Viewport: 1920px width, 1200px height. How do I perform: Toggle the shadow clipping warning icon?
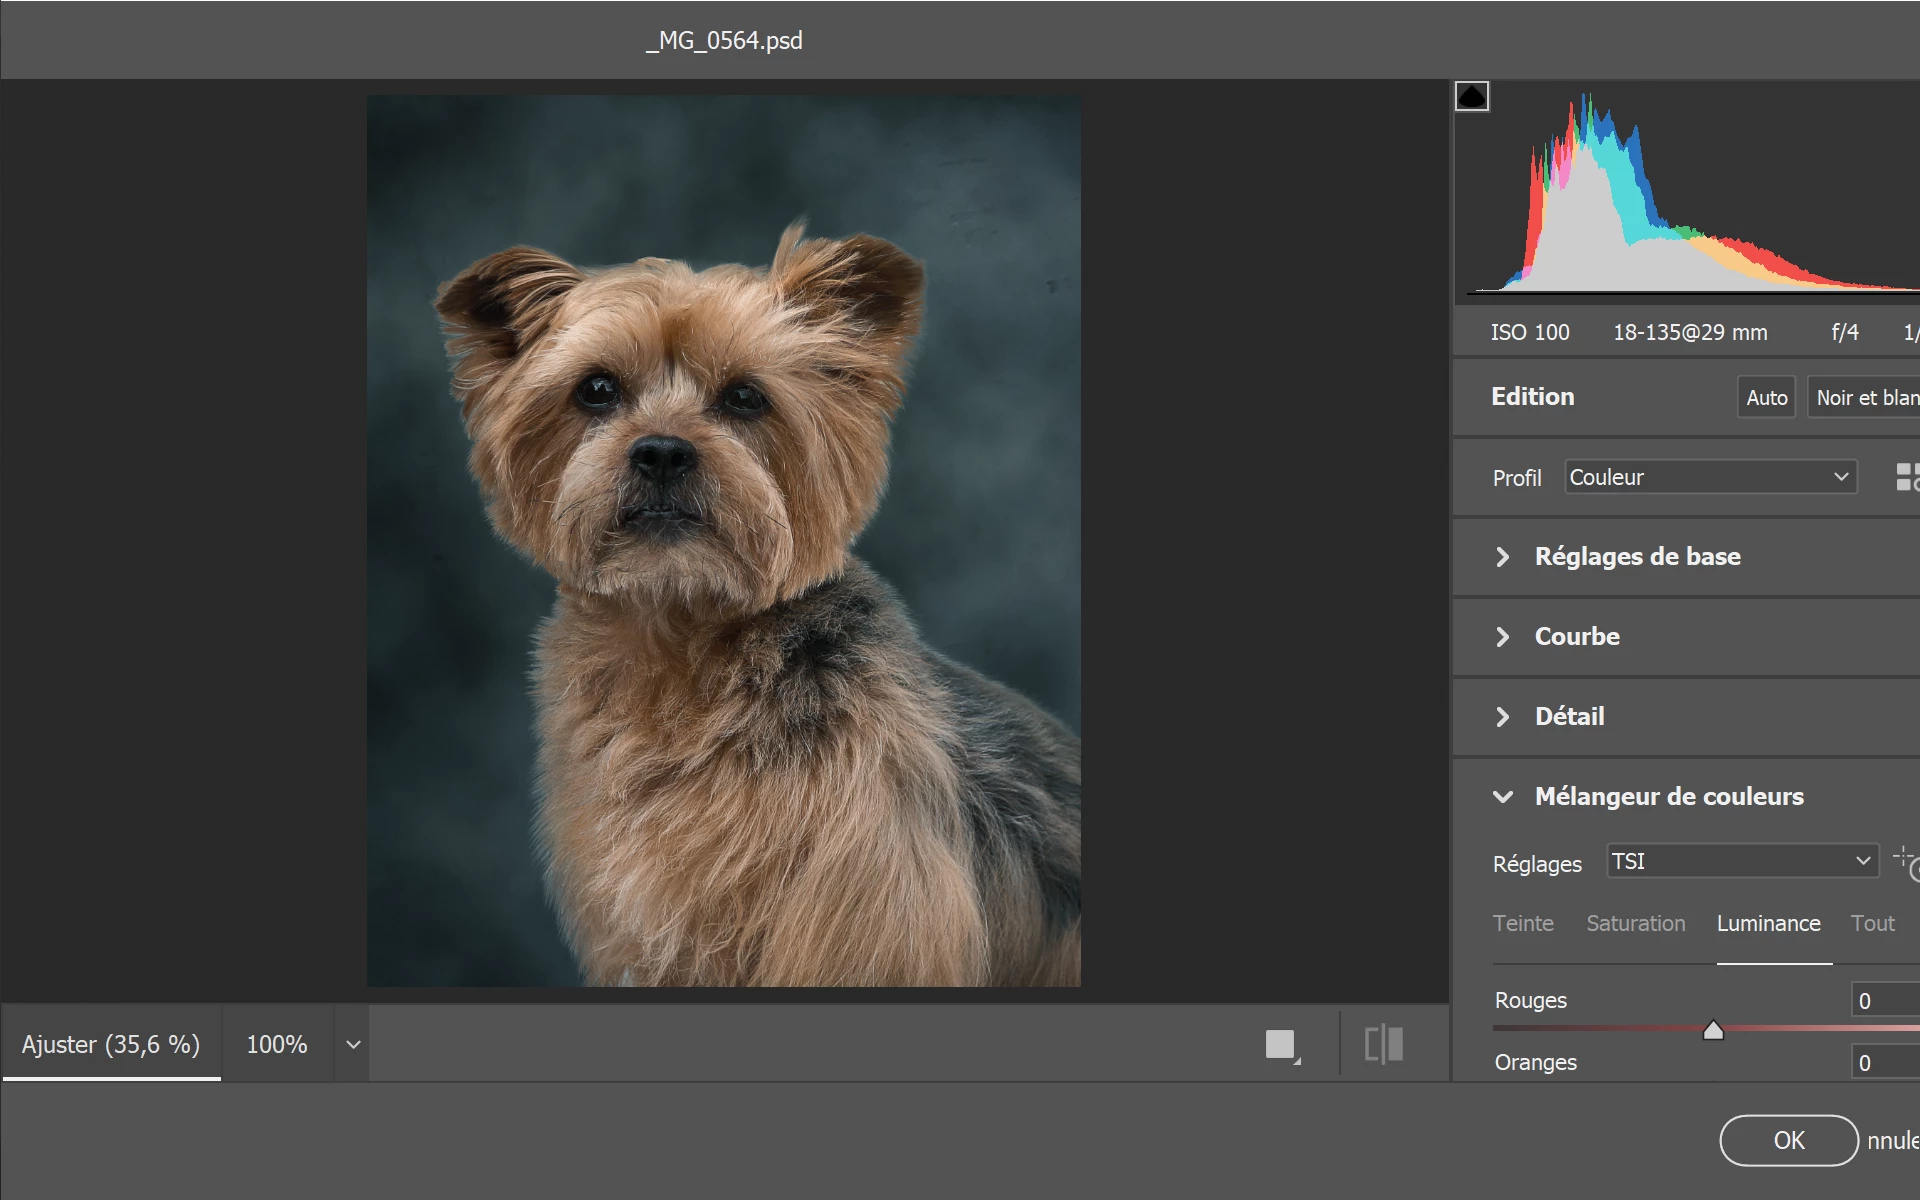pos(1471,97)
